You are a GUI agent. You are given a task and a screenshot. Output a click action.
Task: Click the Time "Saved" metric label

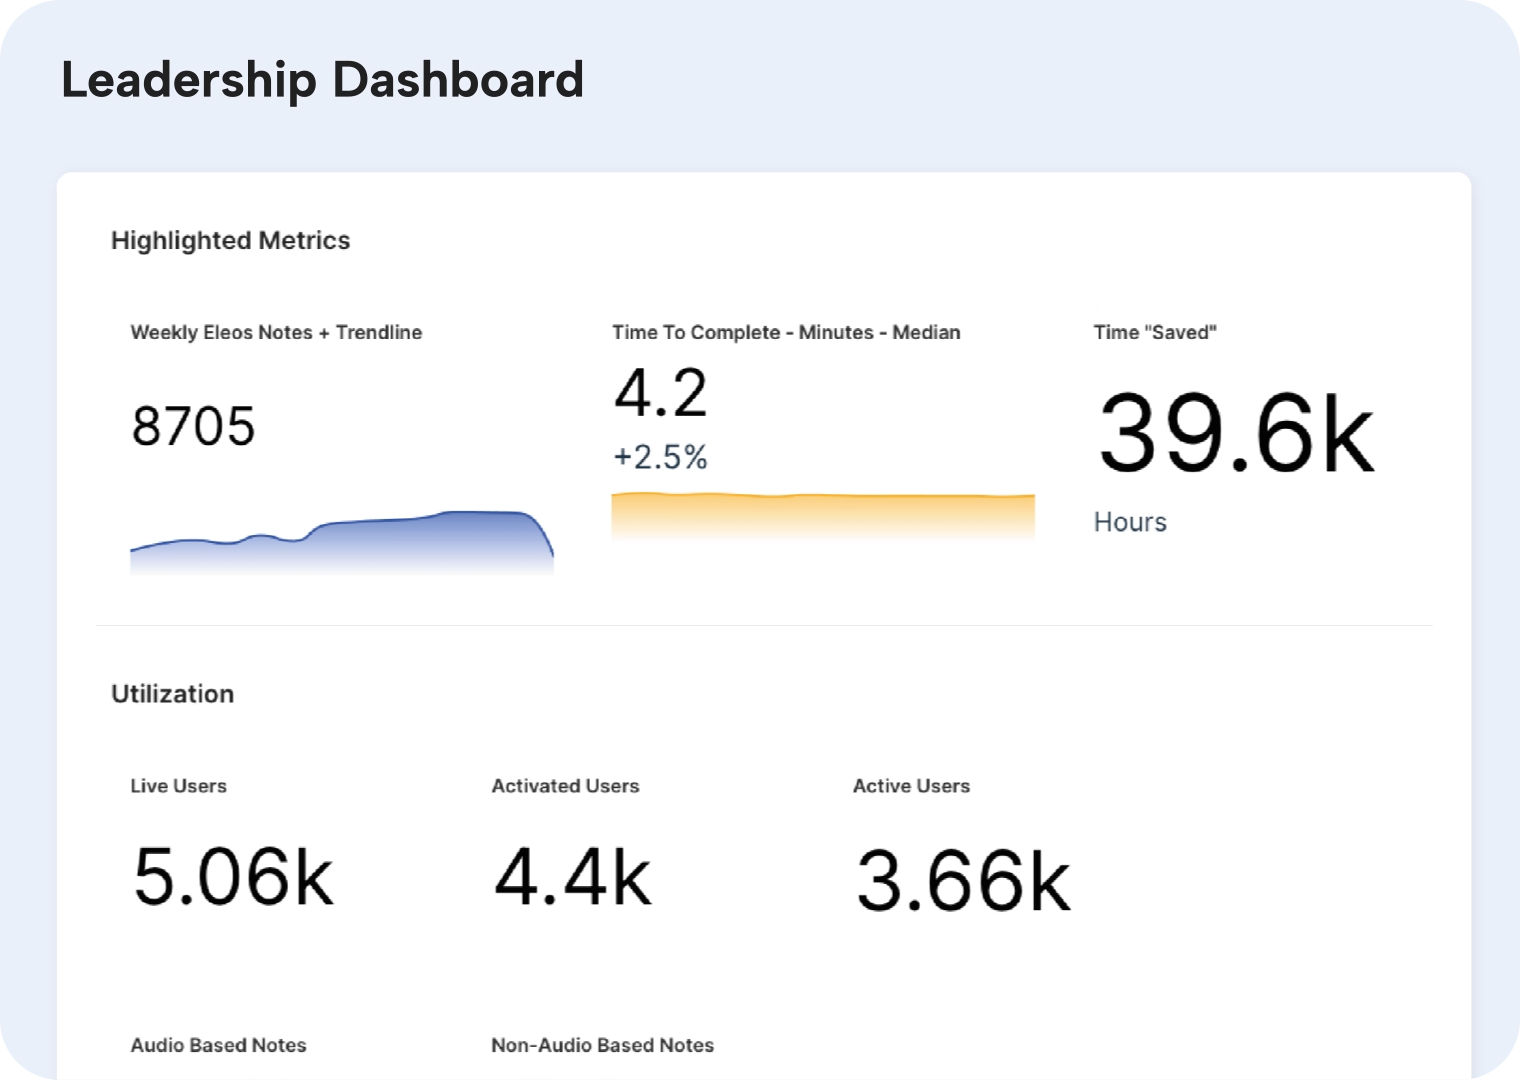point(1154,333)
